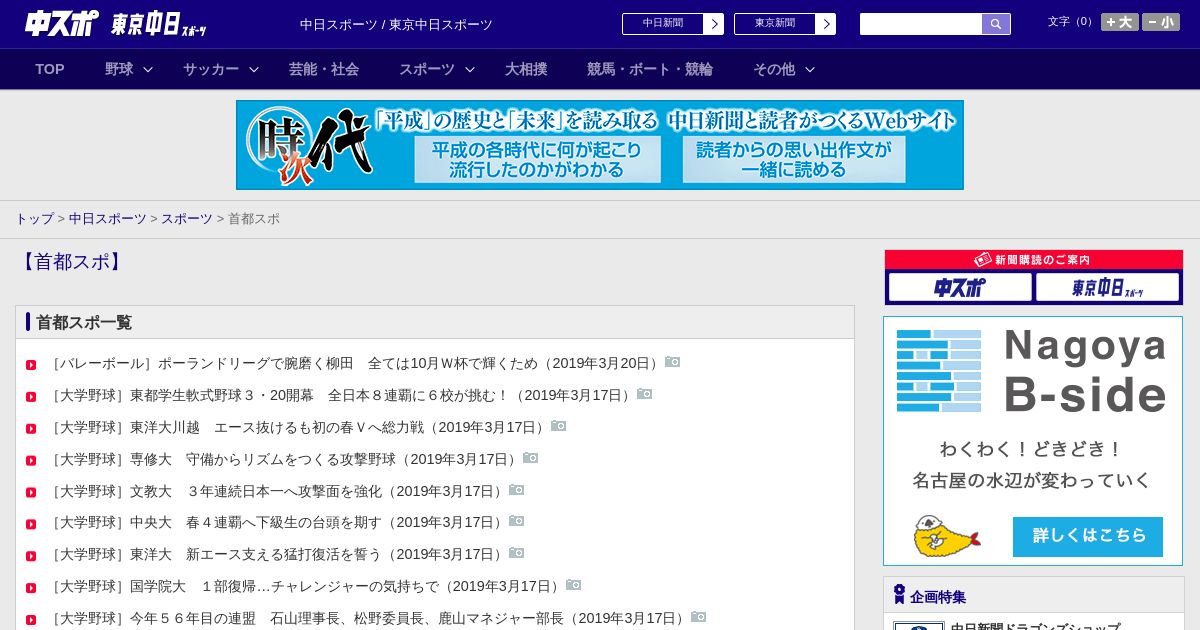Click red bullet icon beside 柳田 article

(x=31, y=365)
